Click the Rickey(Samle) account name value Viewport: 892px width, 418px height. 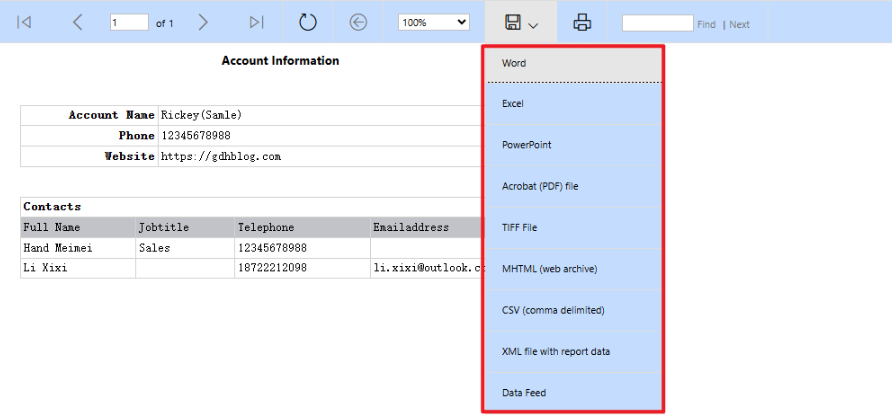tap(201, 115)
